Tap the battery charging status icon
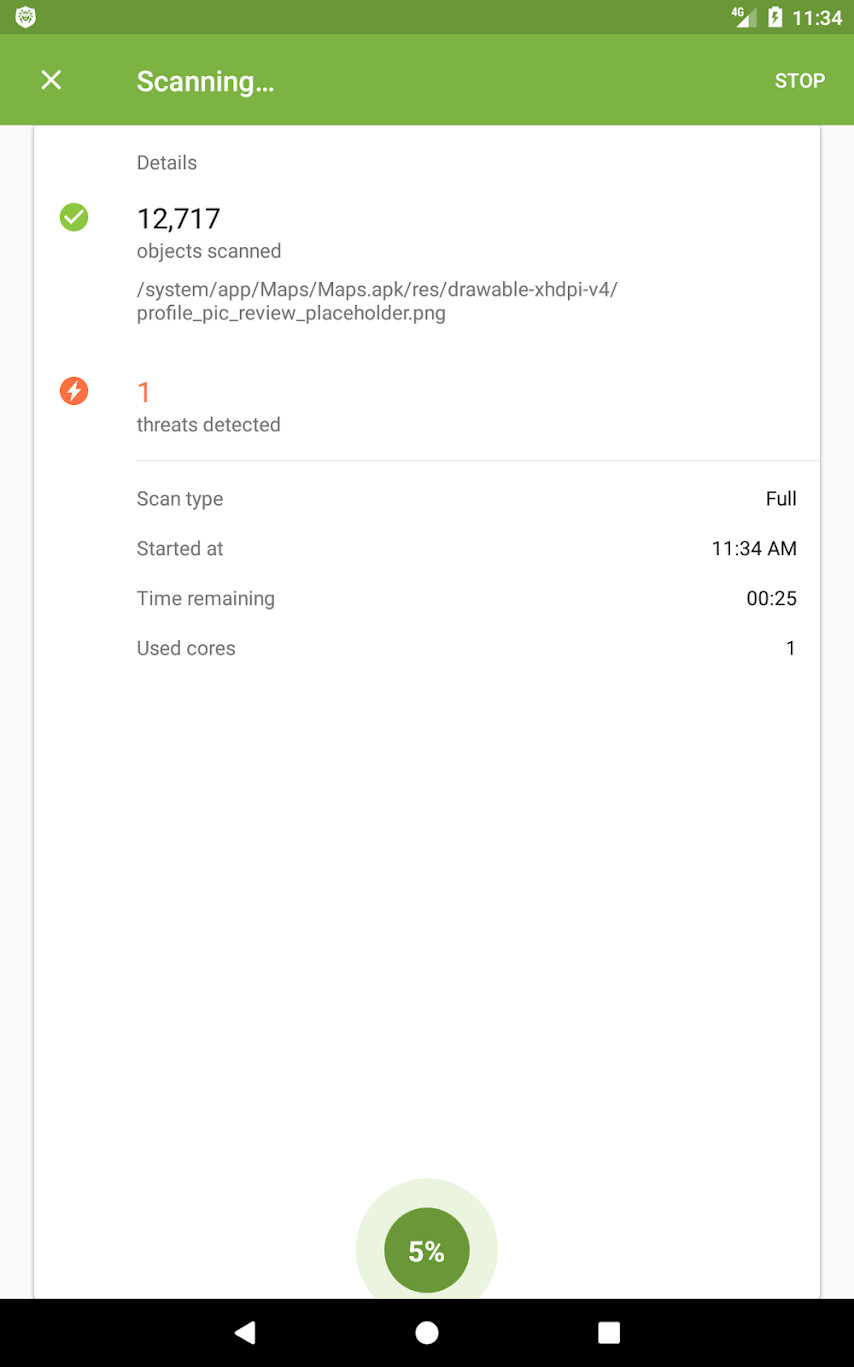This screenshot has height=1367, width=854. [x=774, y=17]
